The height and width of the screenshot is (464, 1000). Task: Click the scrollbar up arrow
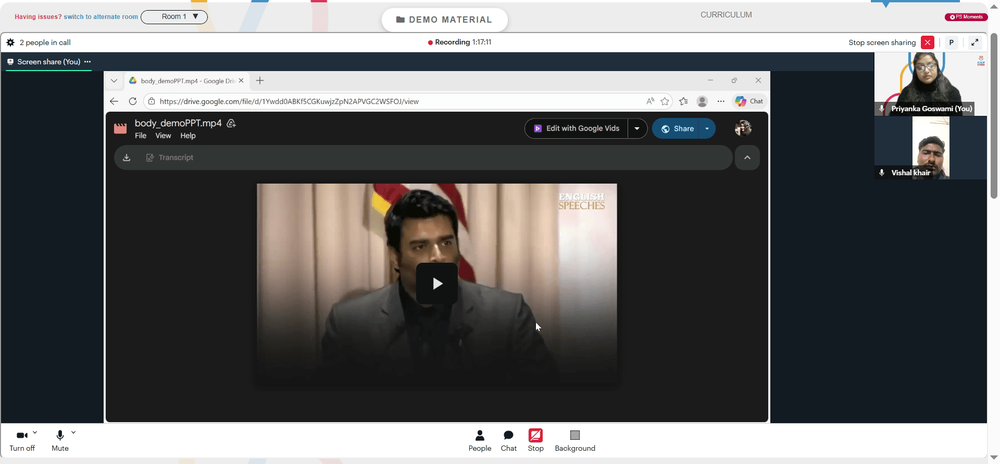pos(994,7)
